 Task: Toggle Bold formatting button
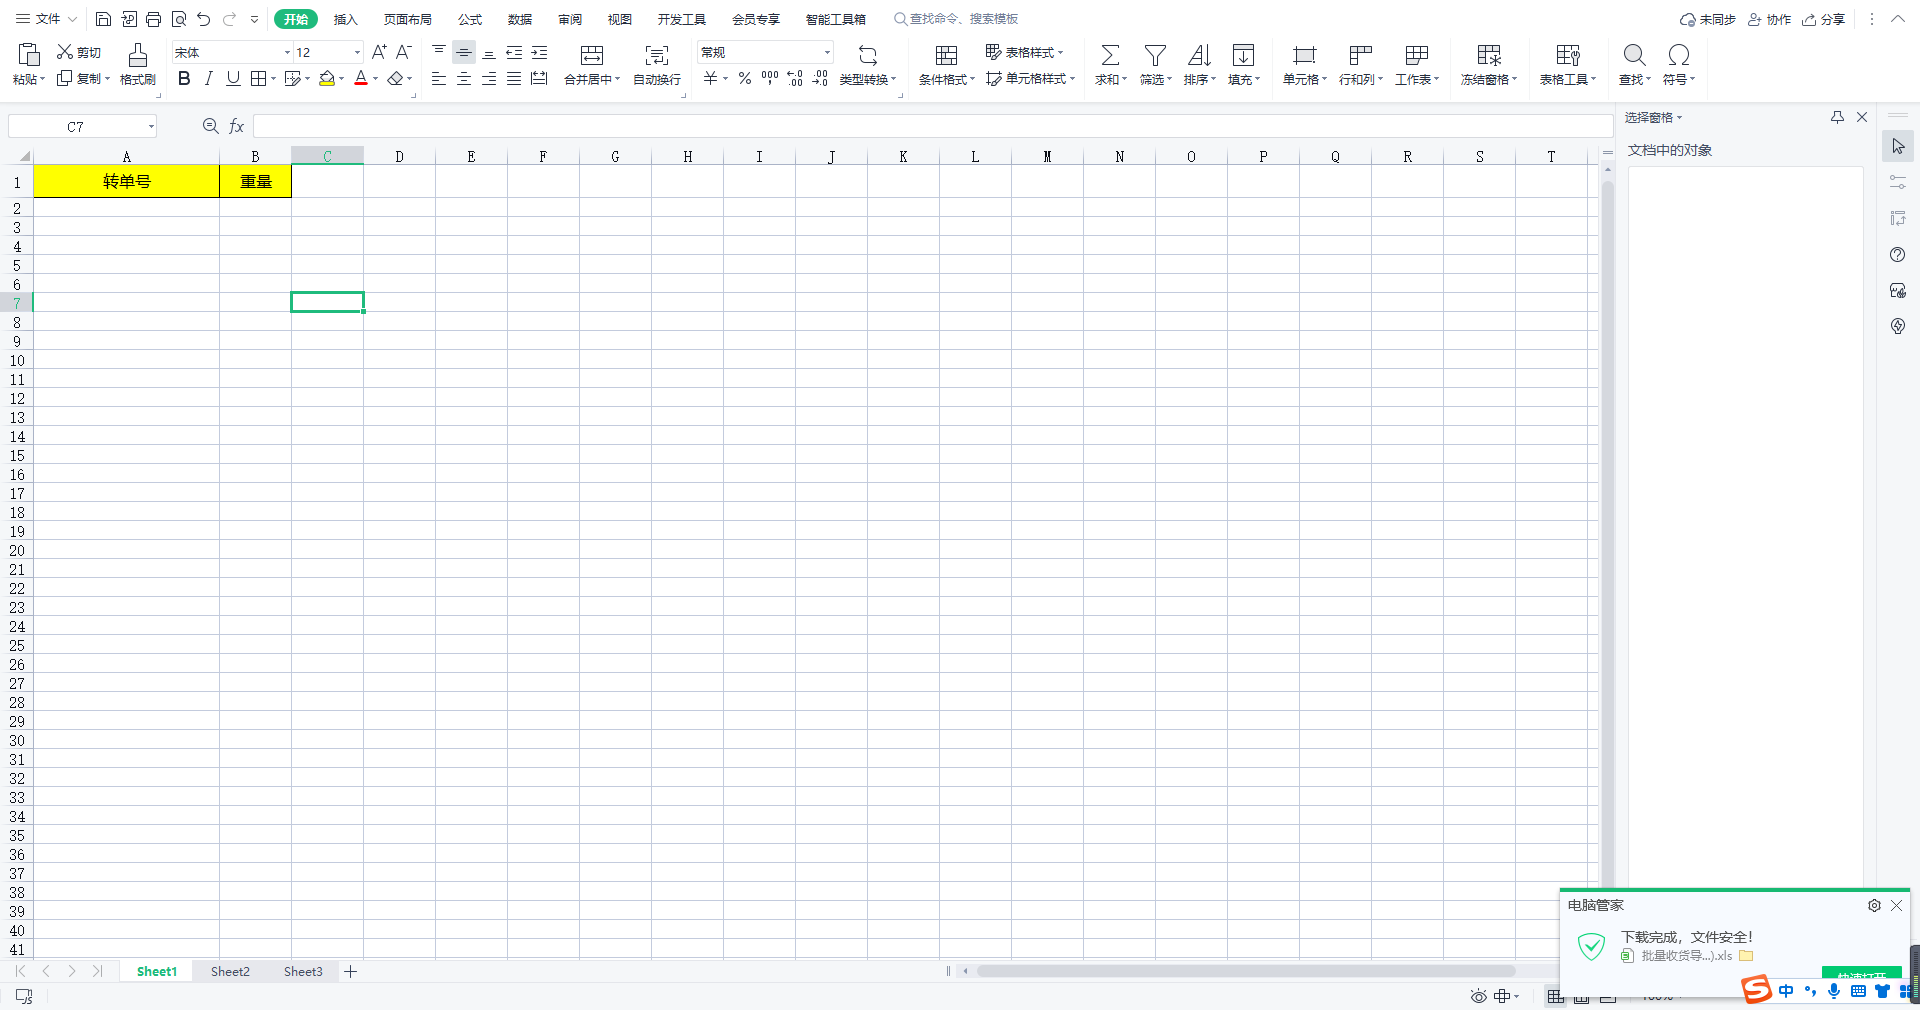tap(184, 79)
